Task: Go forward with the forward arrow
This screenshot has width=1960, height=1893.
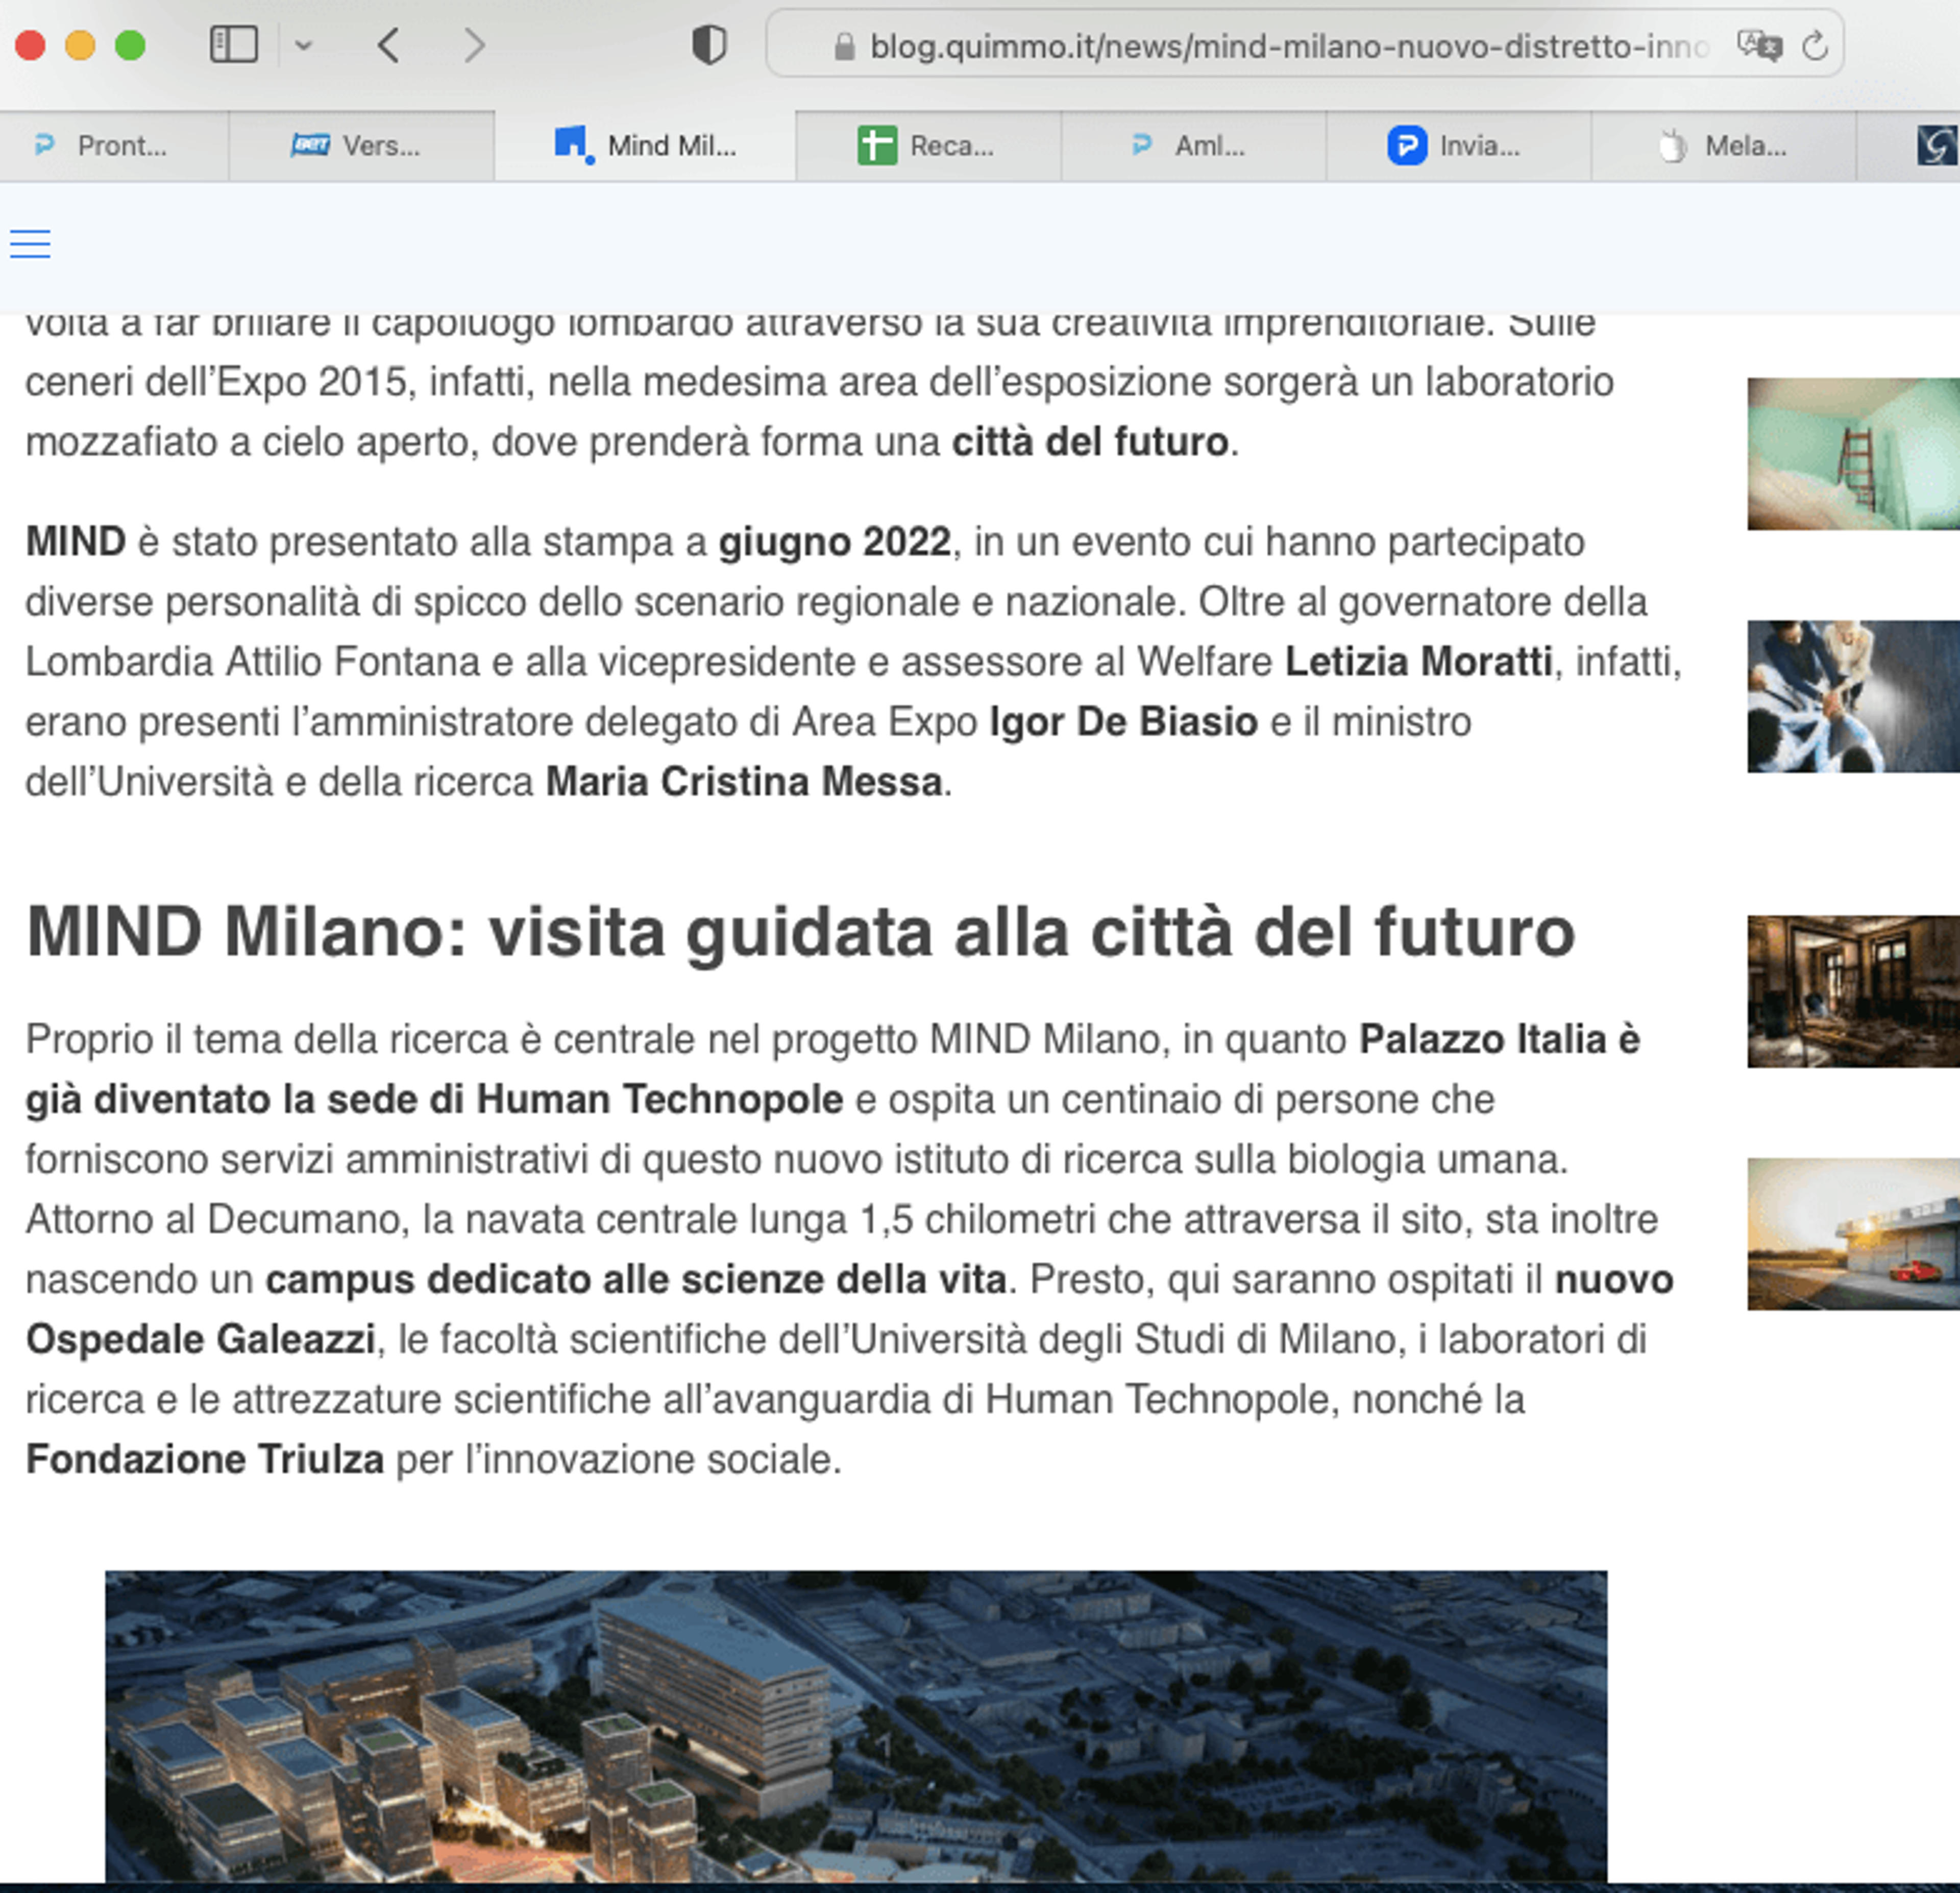Action: coord(475,45)
